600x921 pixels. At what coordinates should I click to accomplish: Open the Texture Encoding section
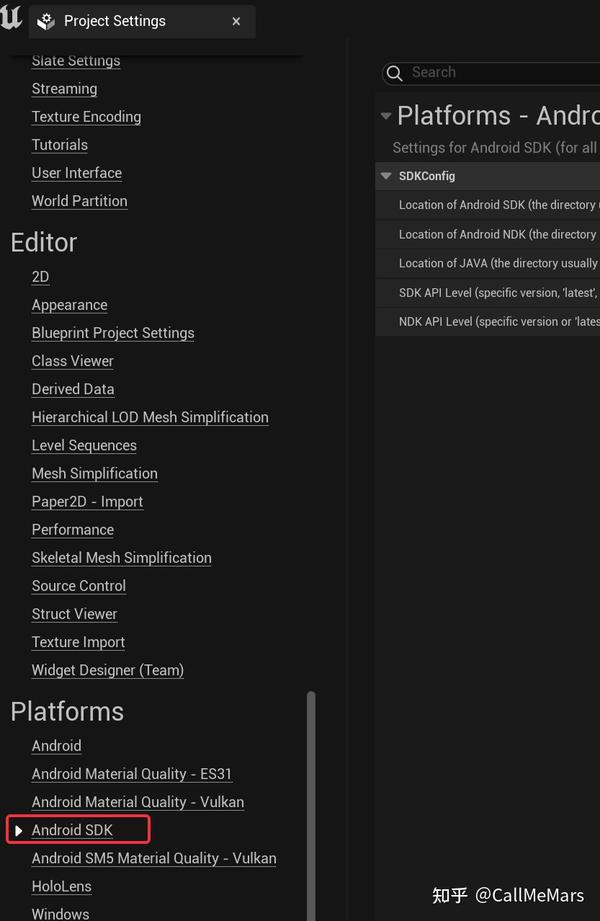point(86,117)
